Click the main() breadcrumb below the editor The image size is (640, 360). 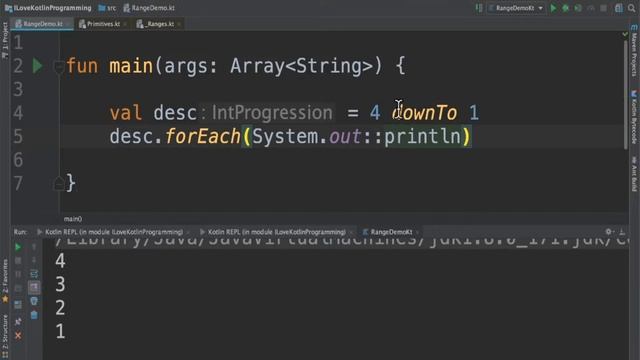(73, 219)
